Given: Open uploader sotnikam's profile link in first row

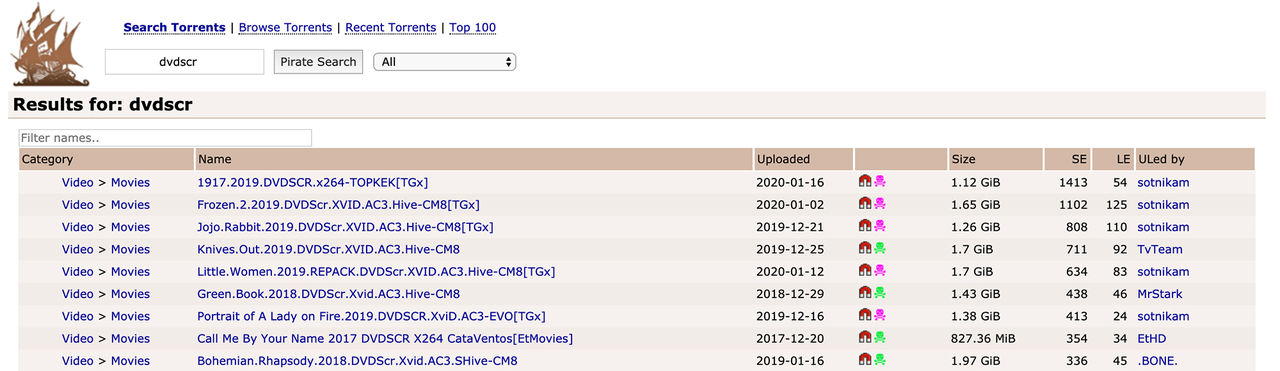Looking at the screenshot, I should [x=1163, y=182].
